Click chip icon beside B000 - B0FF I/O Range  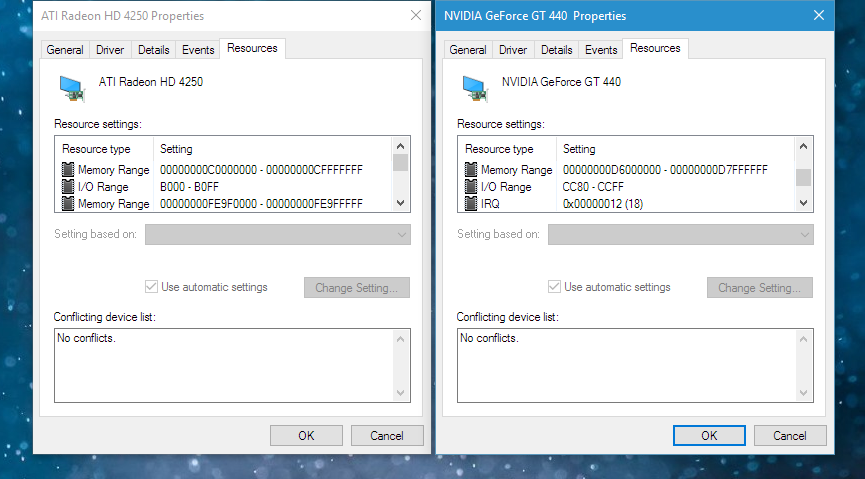pyautogui.click(x=68, y=187)
